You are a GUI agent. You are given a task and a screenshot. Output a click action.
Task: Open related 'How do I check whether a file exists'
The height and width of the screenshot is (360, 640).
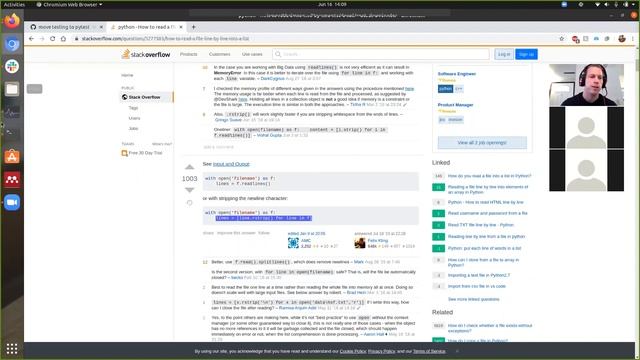pyautogui.click(x=490, y=328)
